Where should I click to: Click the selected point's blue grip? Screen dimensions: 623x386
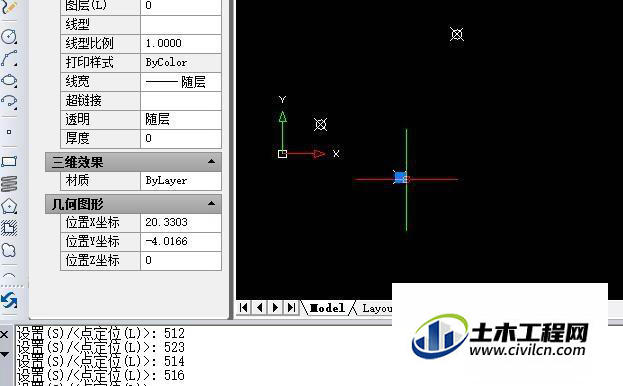(400, 178)
